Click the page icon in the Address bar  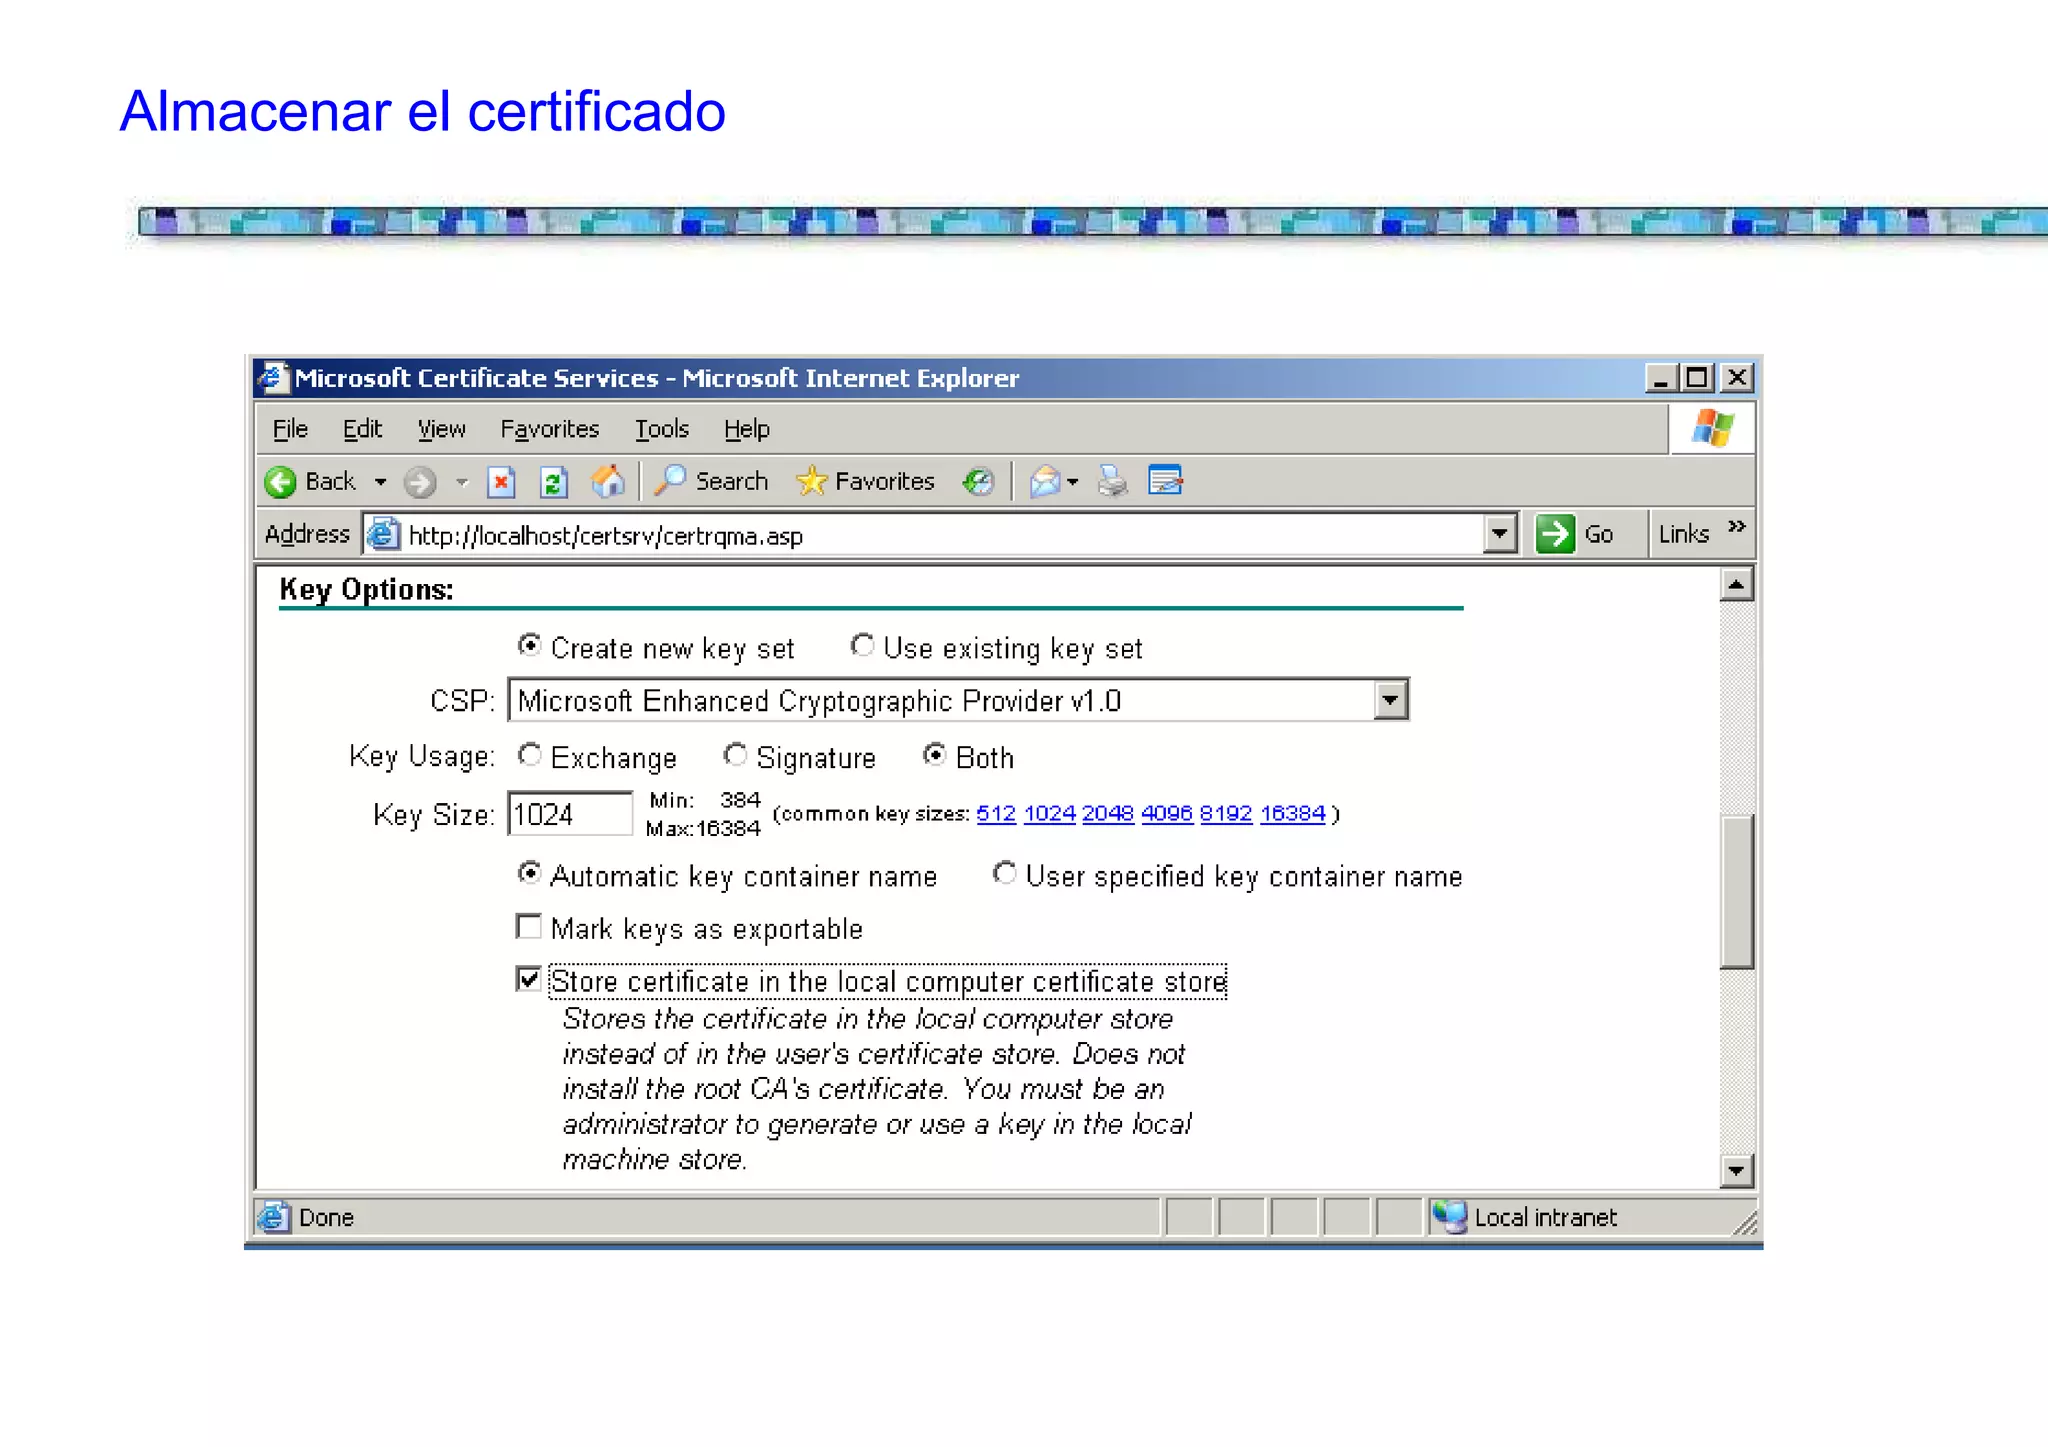[383, 535]
